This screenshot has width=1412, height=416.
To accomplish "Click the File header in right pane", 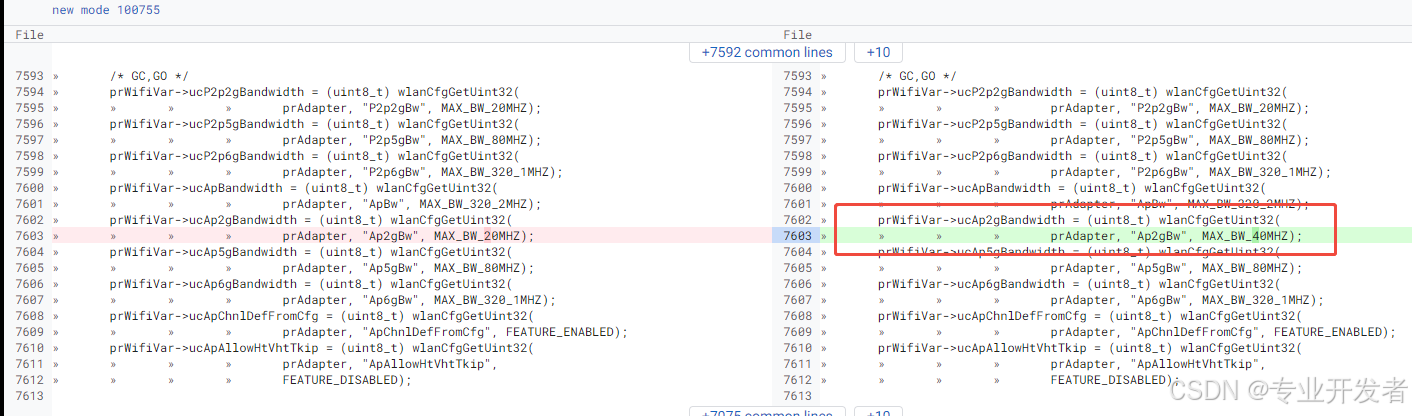I will (x=797, y=35).
